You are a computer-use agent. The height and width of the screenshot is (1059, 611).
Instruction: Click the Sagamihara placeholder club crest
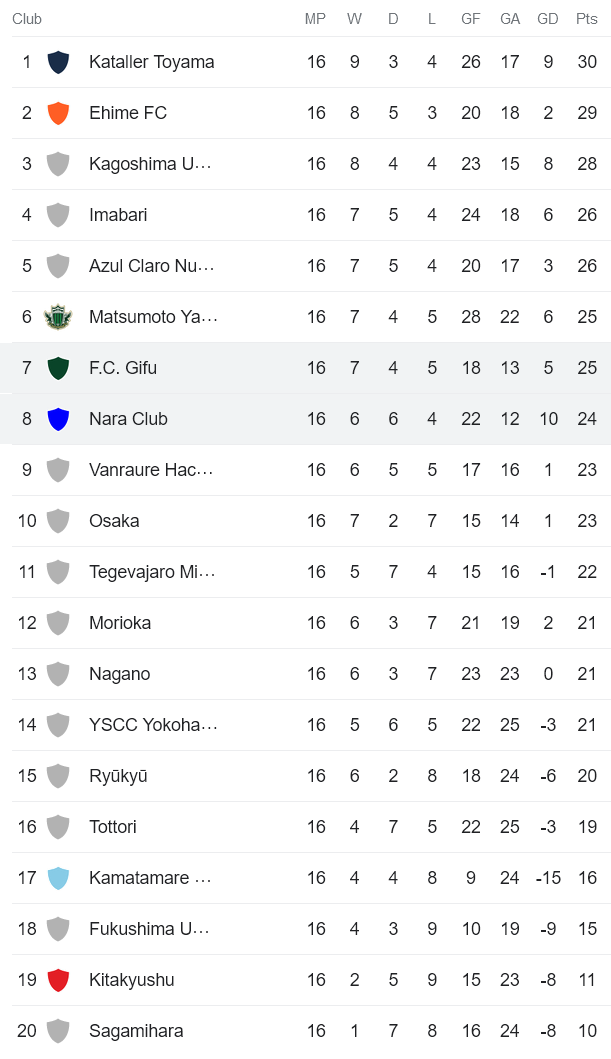tap(58, 1030)
